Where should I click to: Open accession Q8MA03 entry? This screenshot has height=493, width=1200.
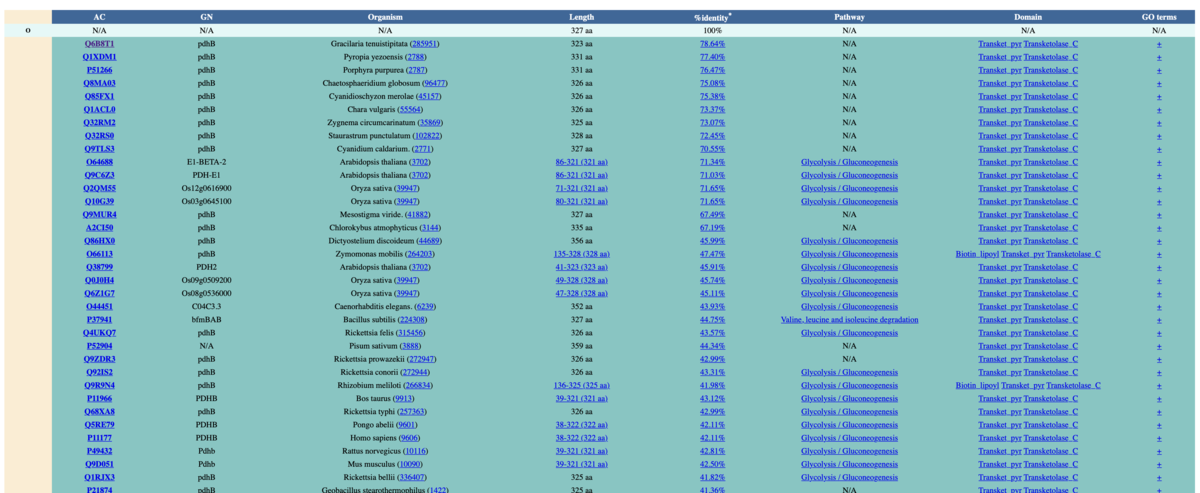point(99,83)
